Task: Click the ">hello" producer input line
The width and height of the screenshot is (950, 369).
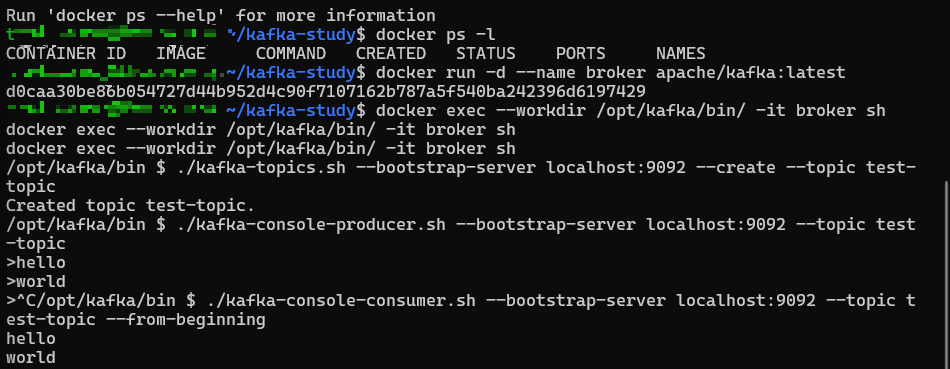Action: pos(36,262)
